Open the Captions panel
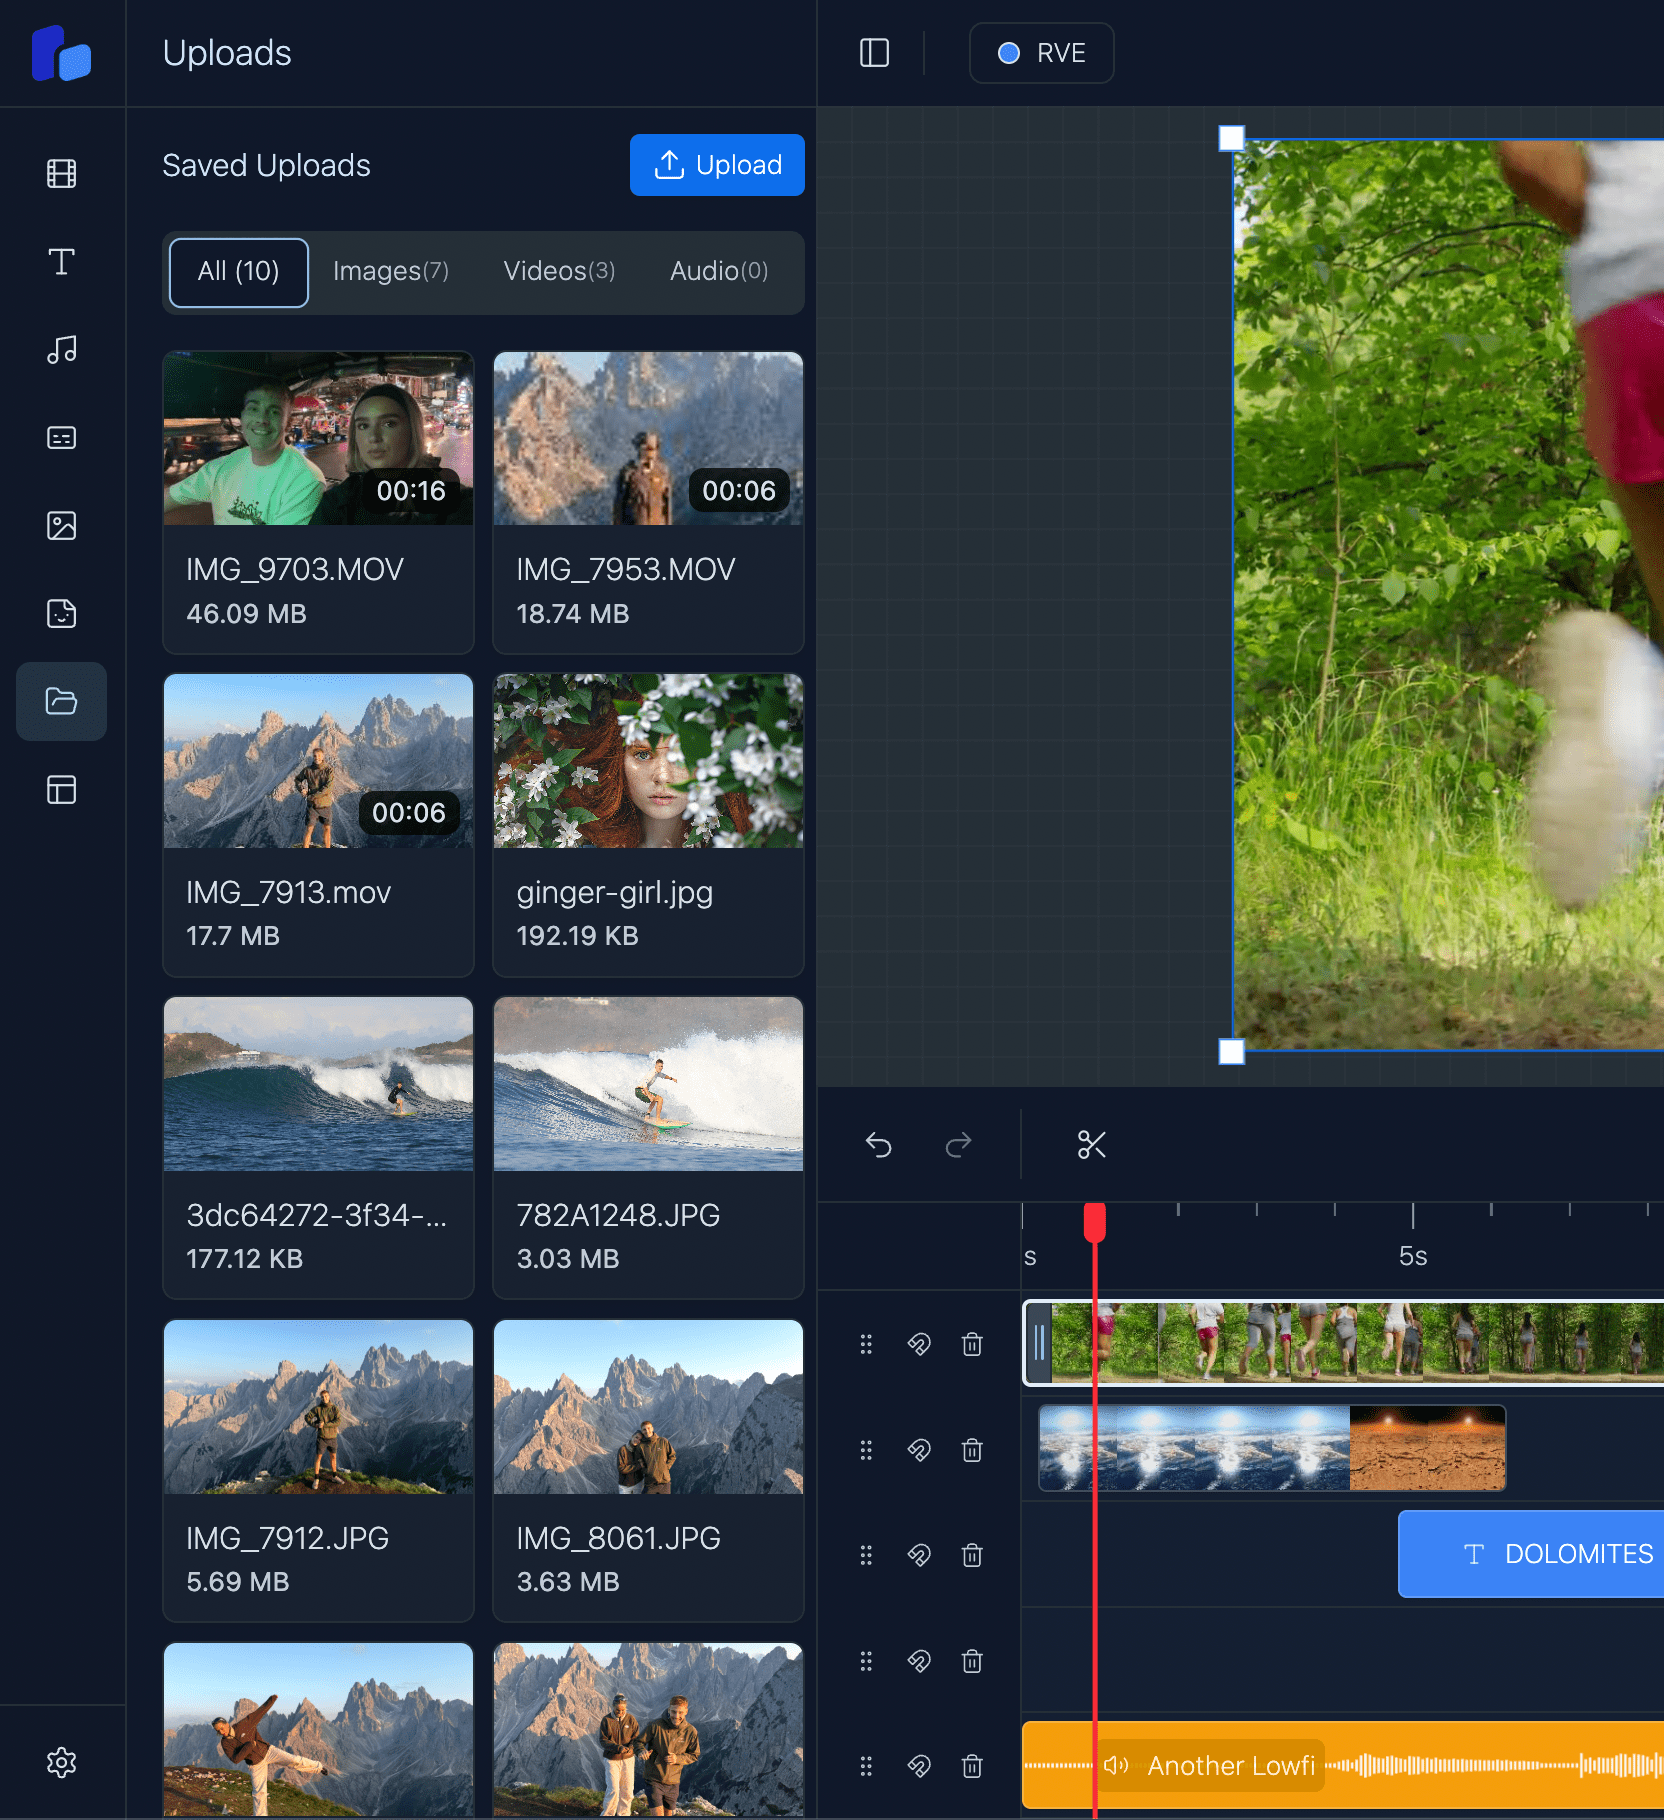The height and width of the screenshot is (1820, 1664). [61, 437]
